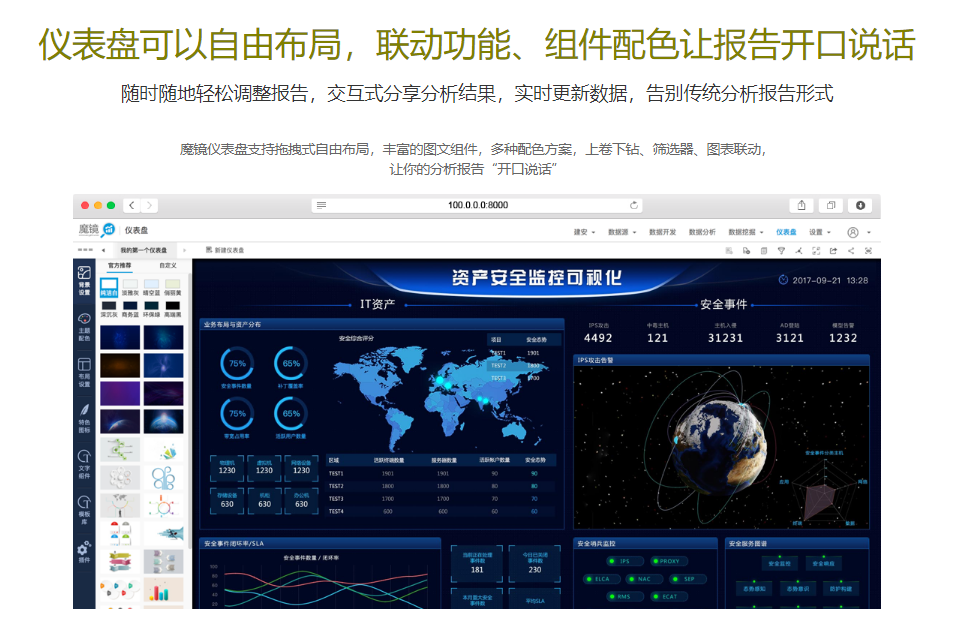Click the fullscreen icon at toolbar end
This screenshot has height=628, width=953.
(868, 250)
